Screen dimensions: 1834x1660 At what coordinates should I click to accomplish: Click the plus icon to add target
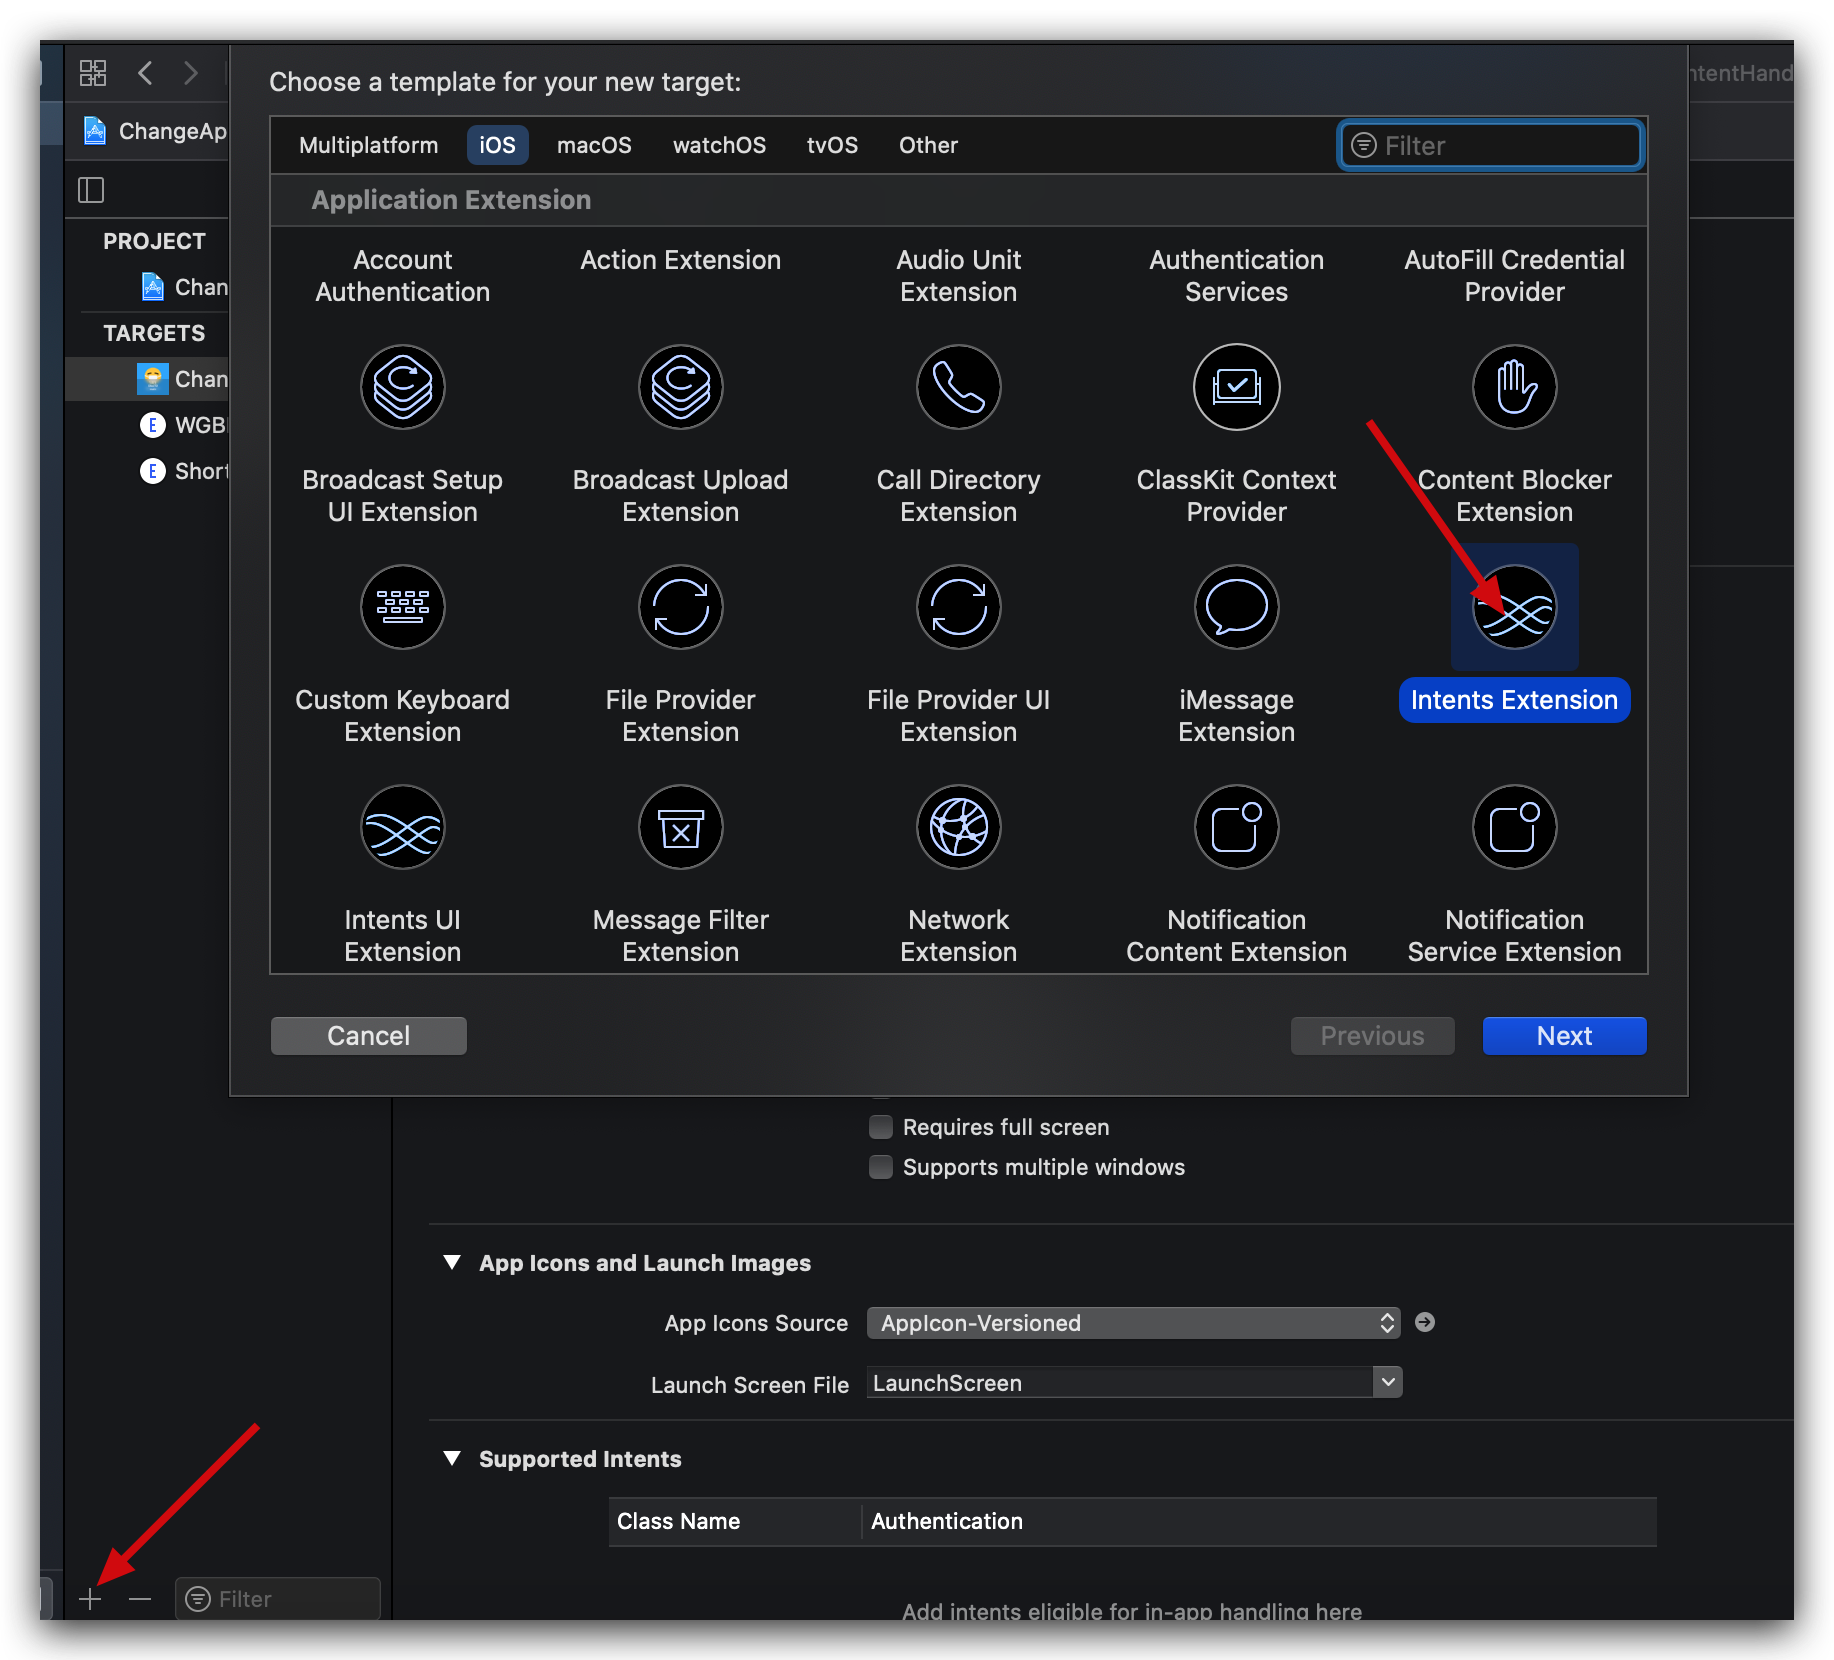(x=90, y=1599)
